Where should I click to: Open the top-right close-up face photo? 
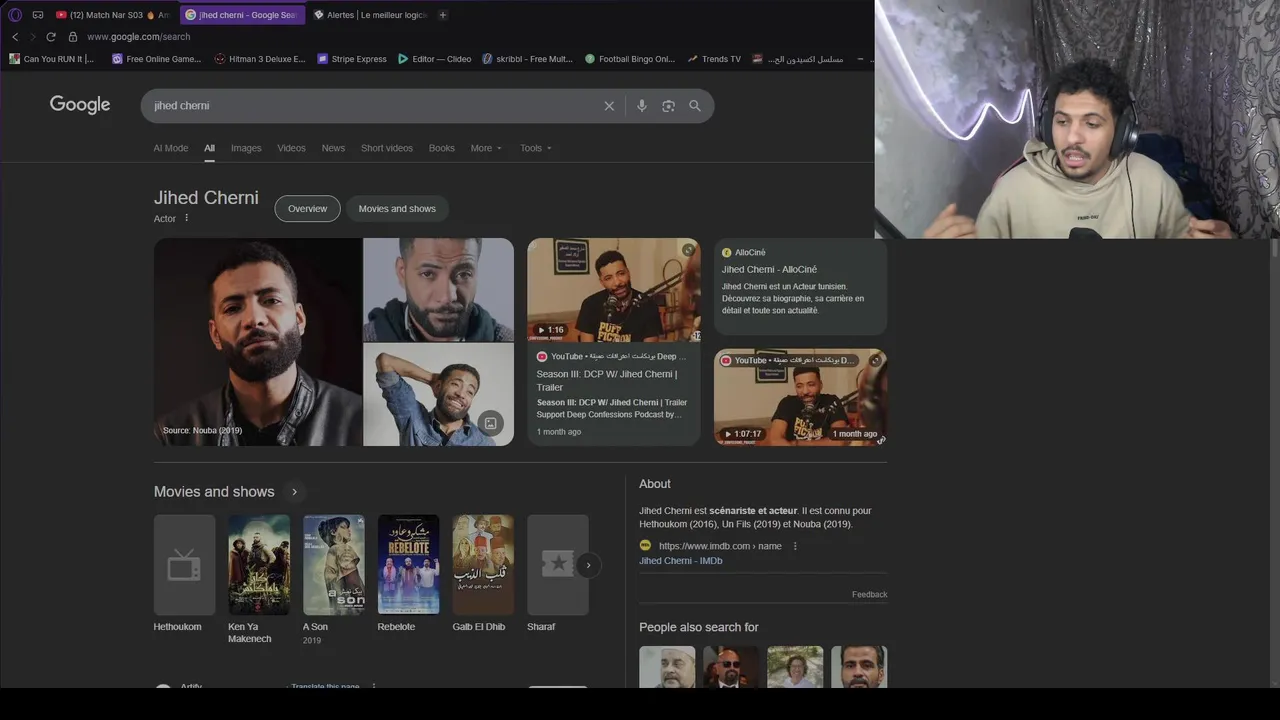438,290
